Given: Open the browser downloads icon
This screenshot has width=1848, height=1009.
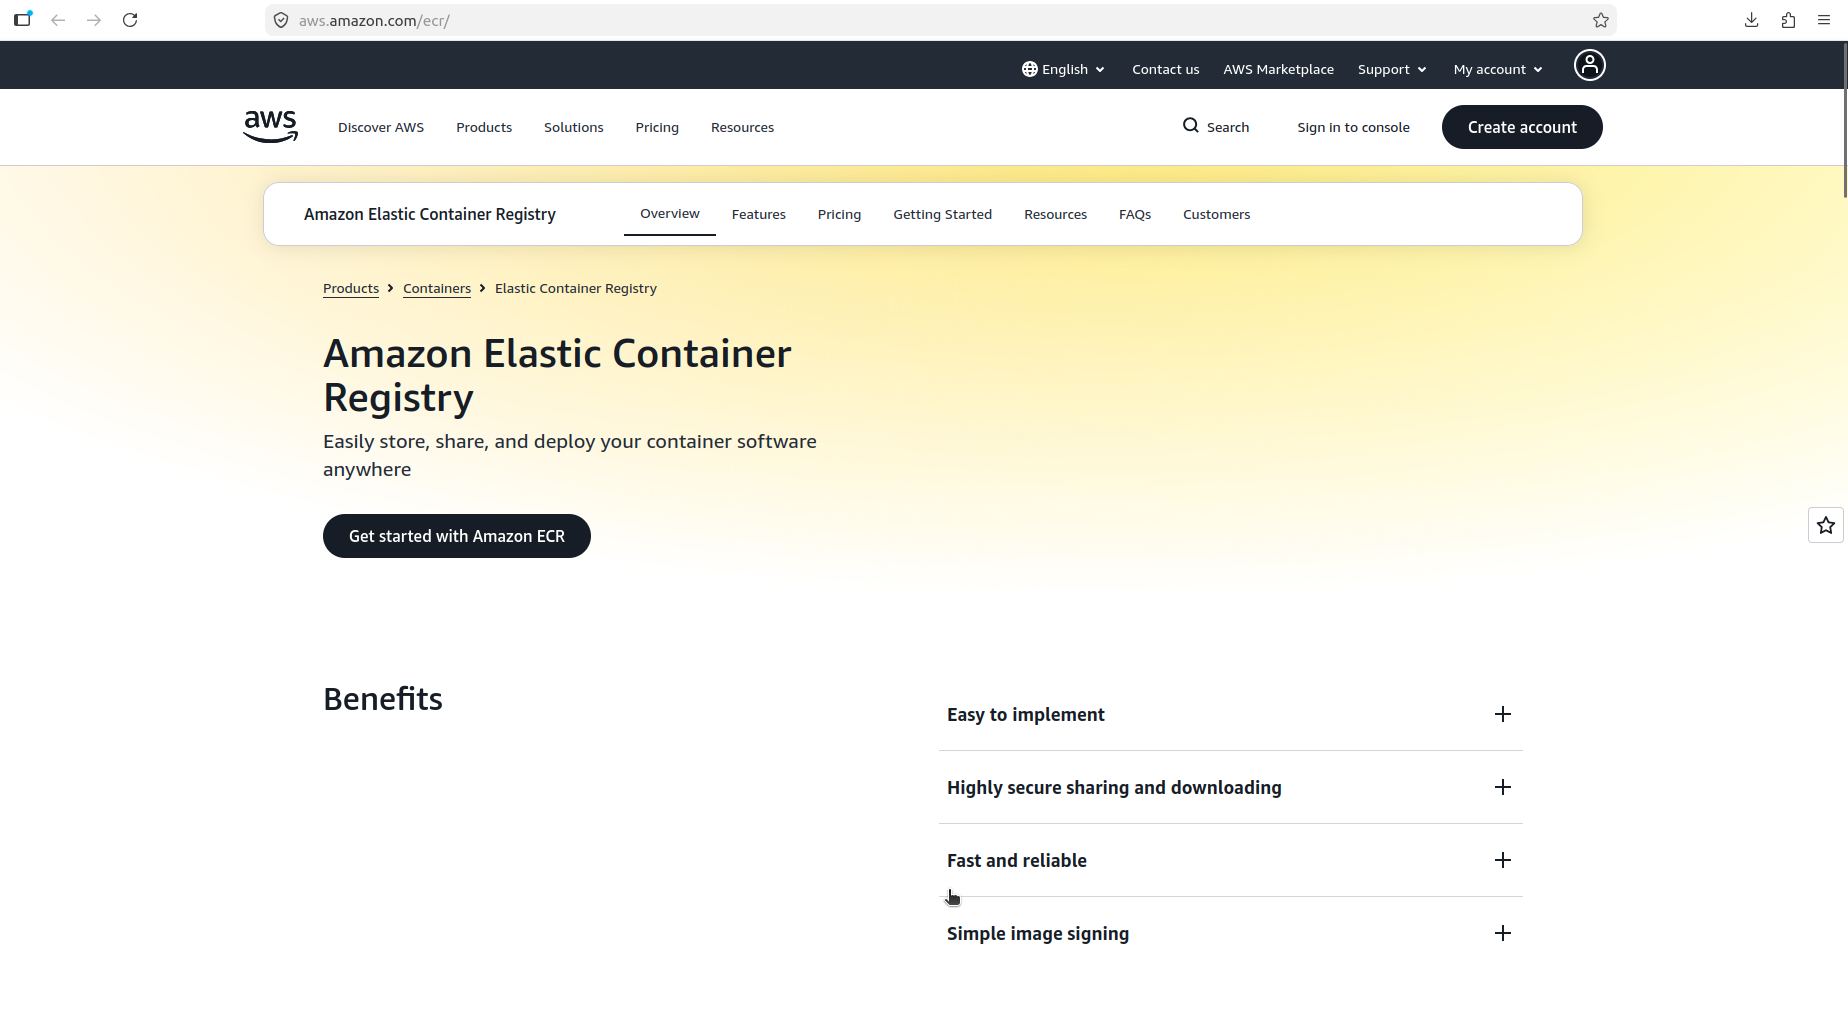Looking at the screenshot, I should (x=1751, y=20).
